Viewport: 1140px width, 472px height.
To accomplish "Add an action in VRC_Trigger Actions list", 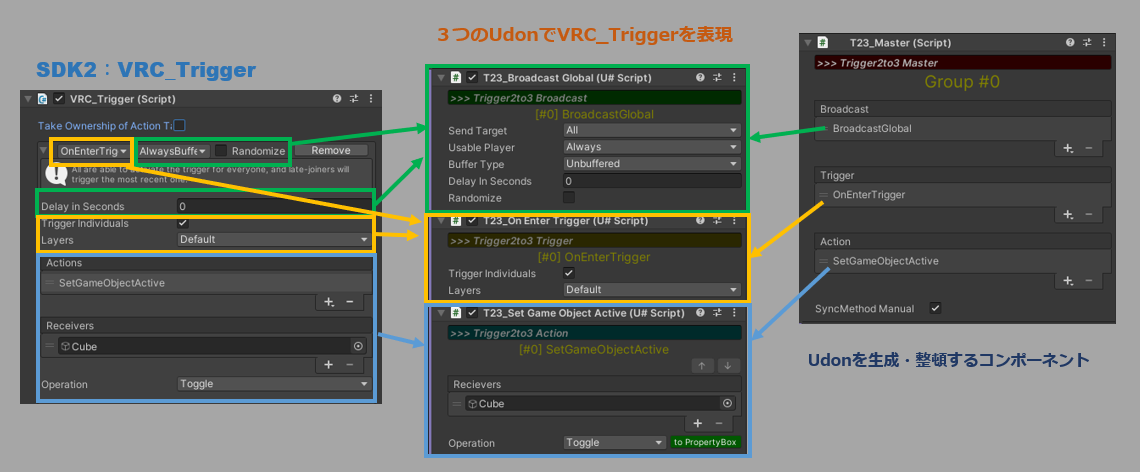I will [329, 301].
